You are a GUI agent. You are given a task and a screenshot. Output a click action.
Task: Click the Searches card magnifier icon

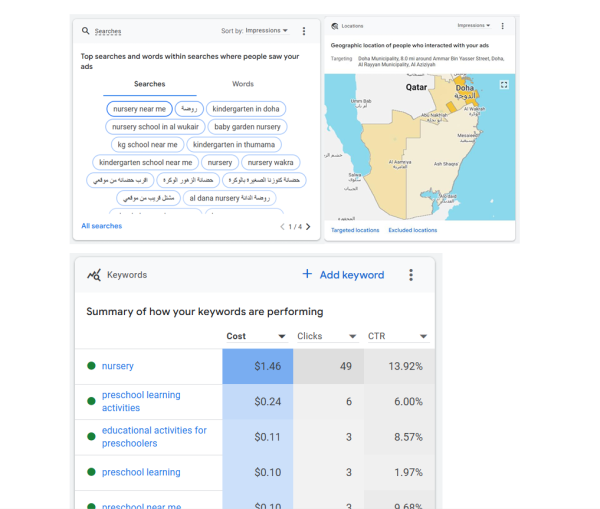click(85, 31)
